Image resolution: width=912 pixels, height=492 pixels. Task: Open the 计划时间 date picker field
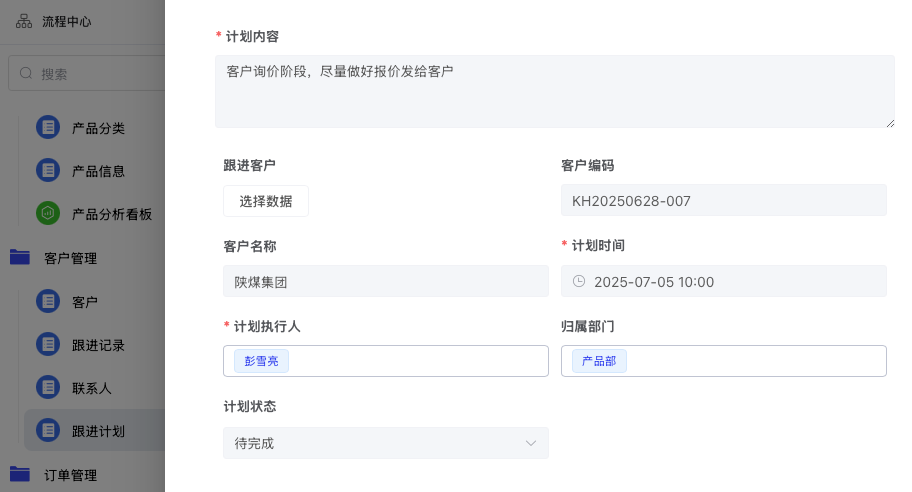coord(724,281)
